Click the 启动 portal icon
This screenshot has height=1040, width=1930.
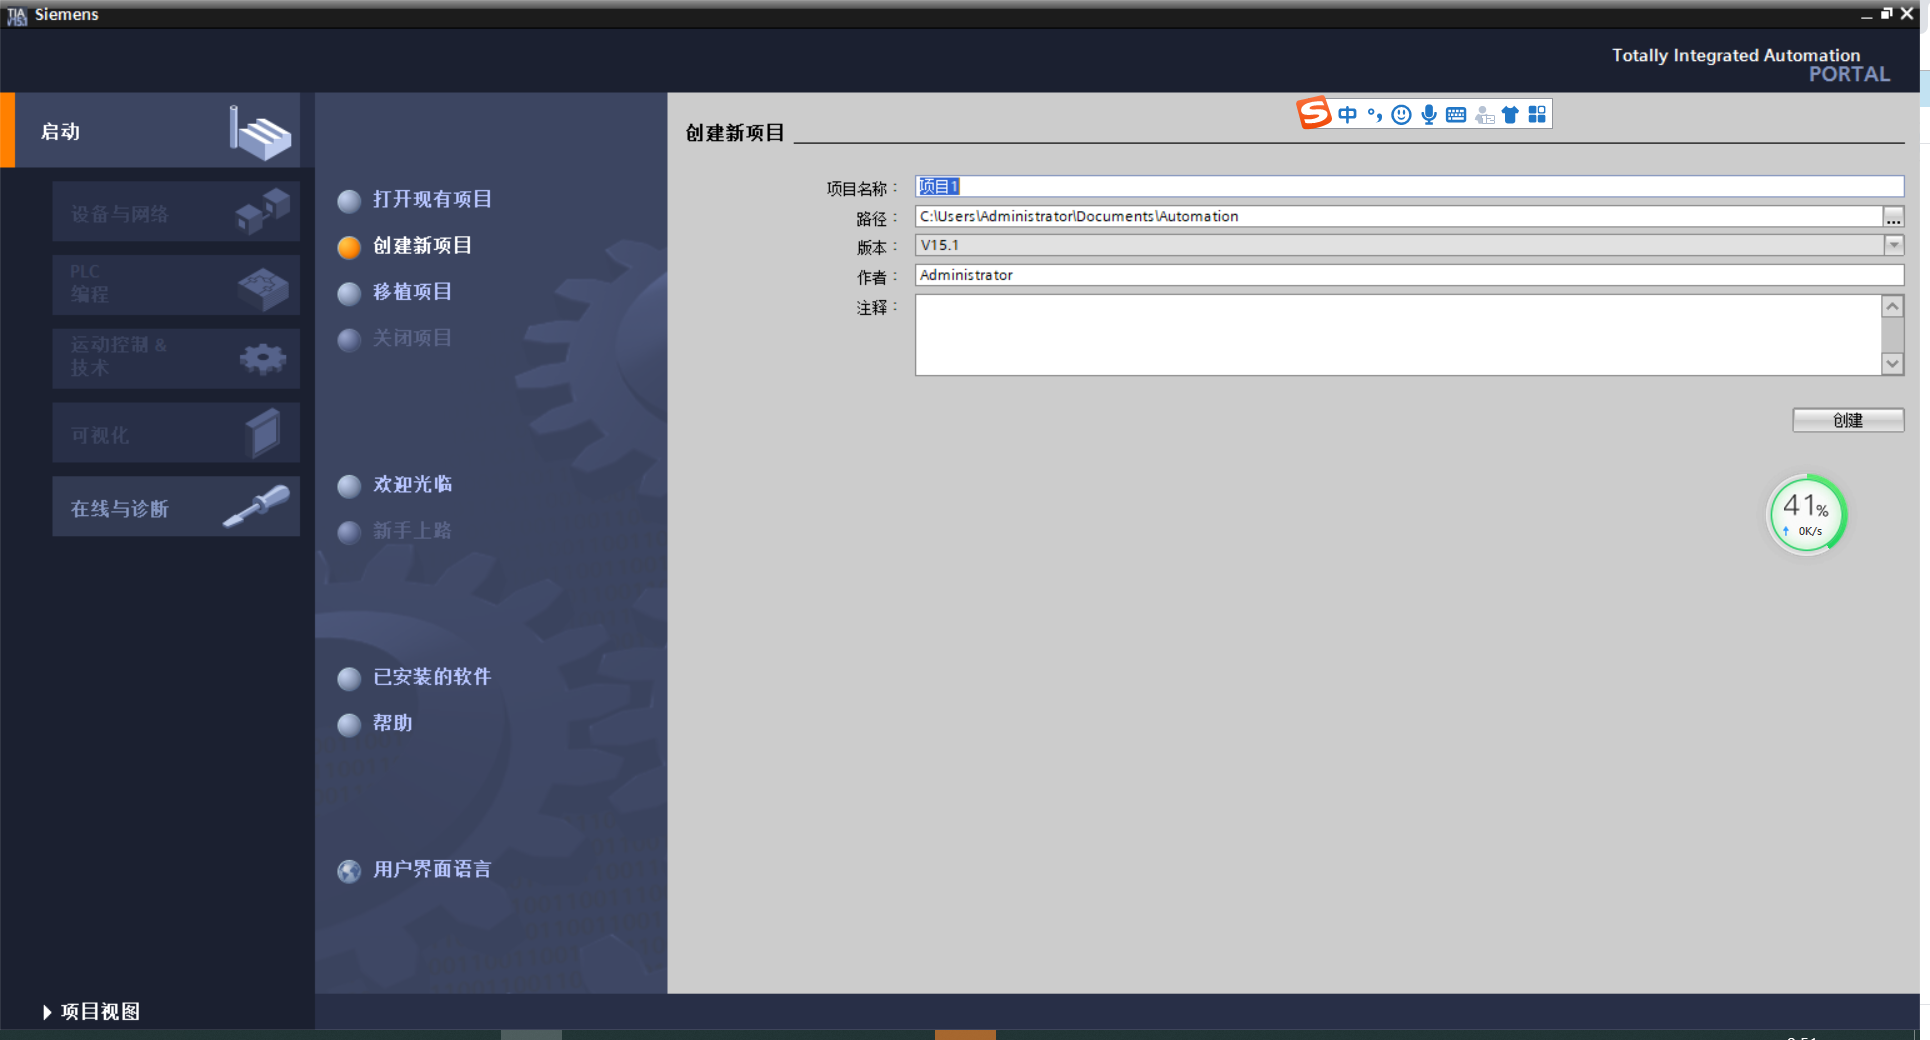click(260, 133)
